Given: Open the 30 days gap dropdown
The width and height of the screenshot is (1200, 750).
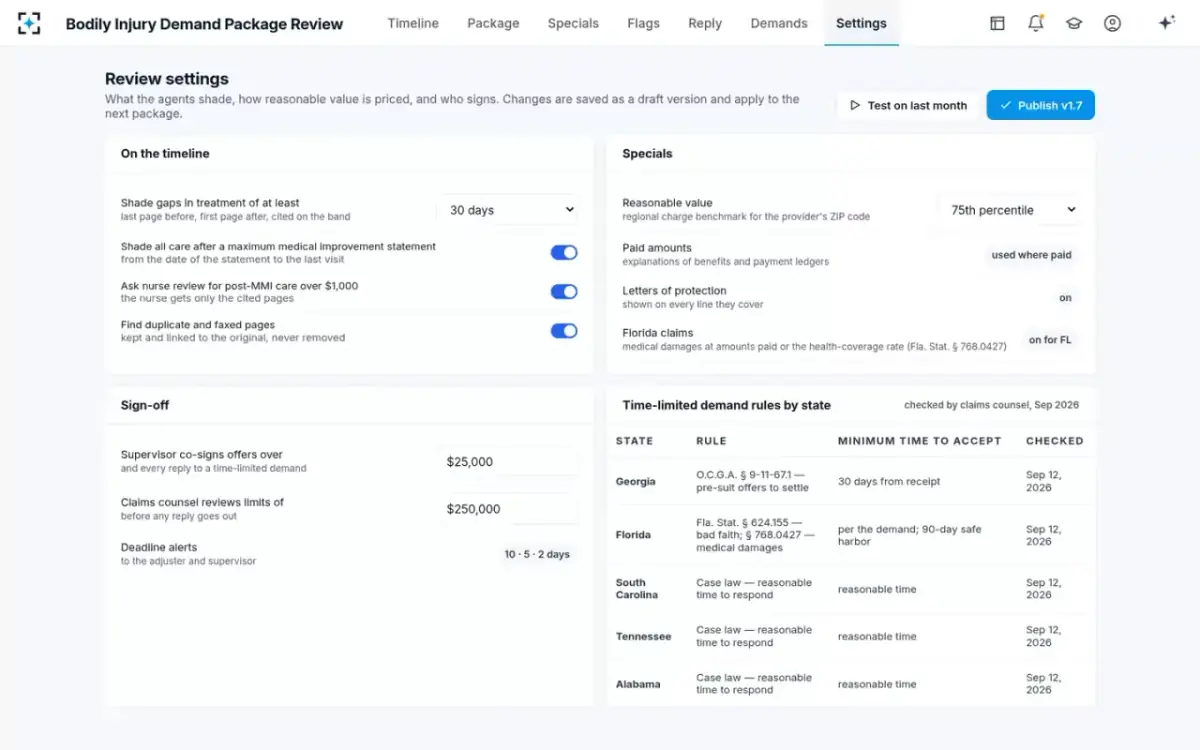Looking at the screenshot, I should (x=509, y=210).
